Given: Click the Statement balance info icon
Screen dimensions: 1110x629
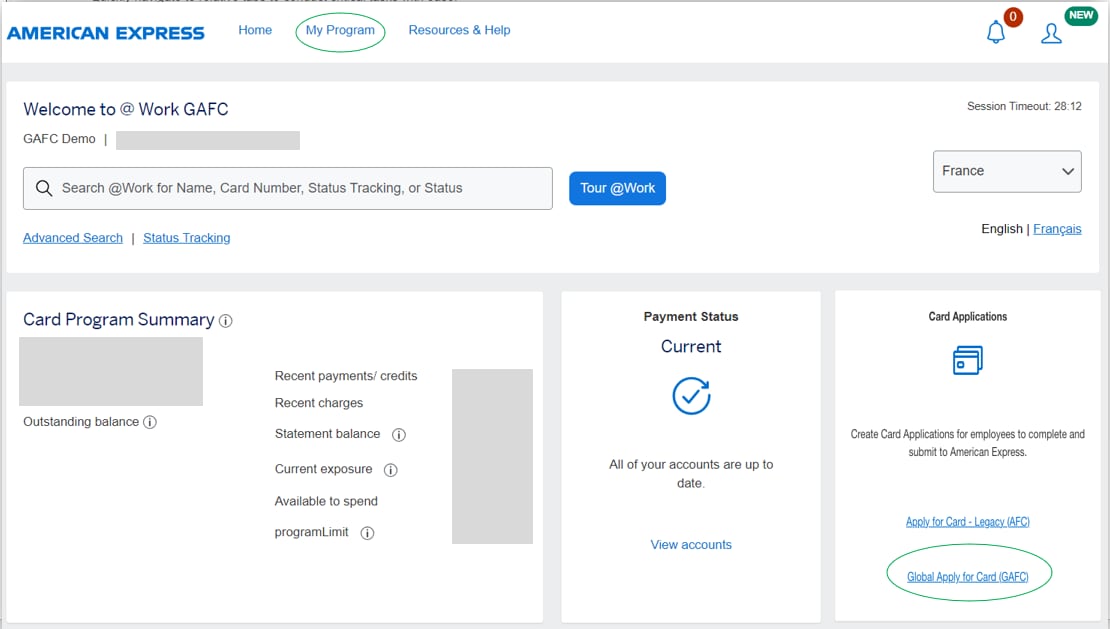Looking at the screenshot, I should (x=398, y=435).
